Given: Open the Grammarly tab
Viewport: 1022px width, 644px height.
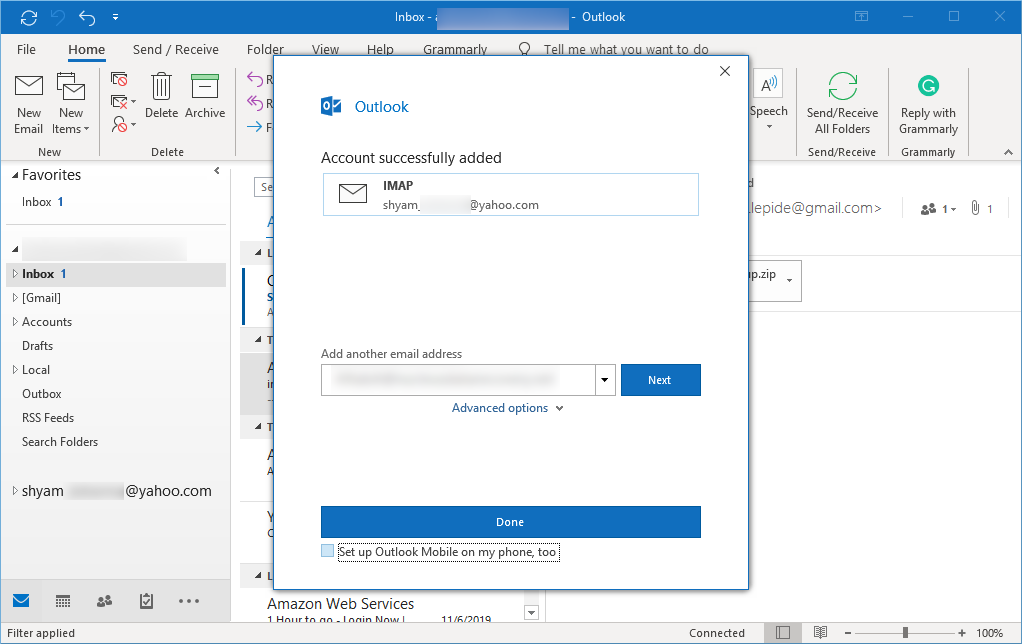Looking at the screenshot, I should [x=455, y=50].
